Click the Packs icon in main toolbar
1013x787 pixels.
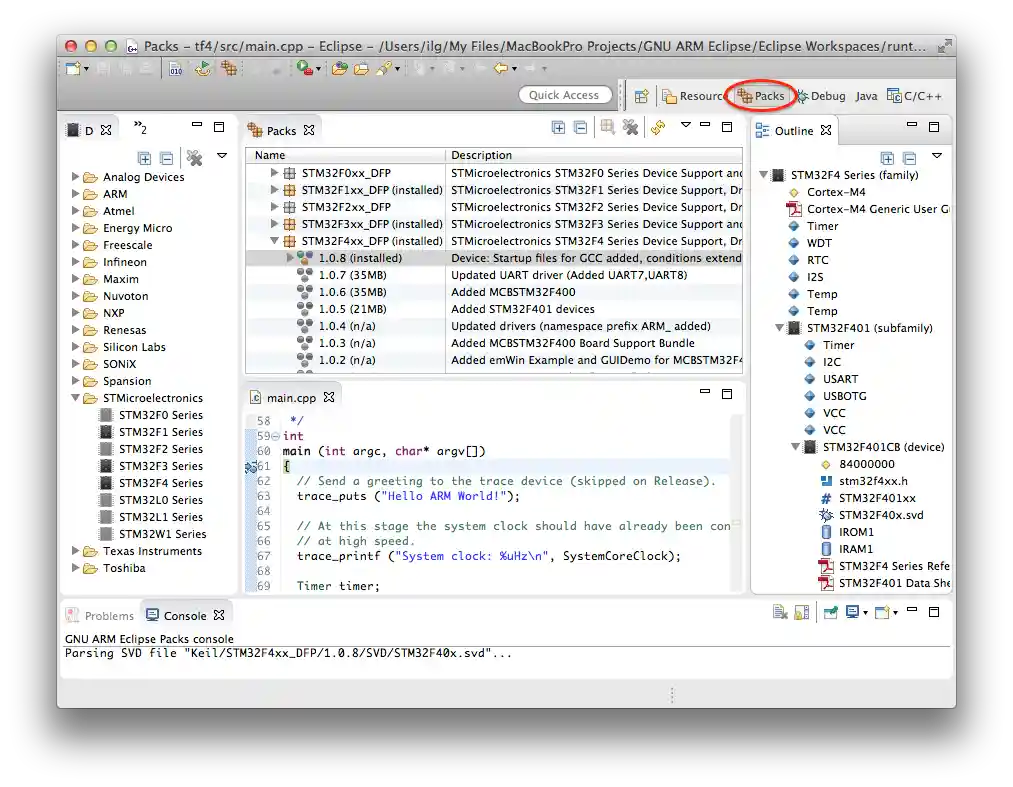229,68
